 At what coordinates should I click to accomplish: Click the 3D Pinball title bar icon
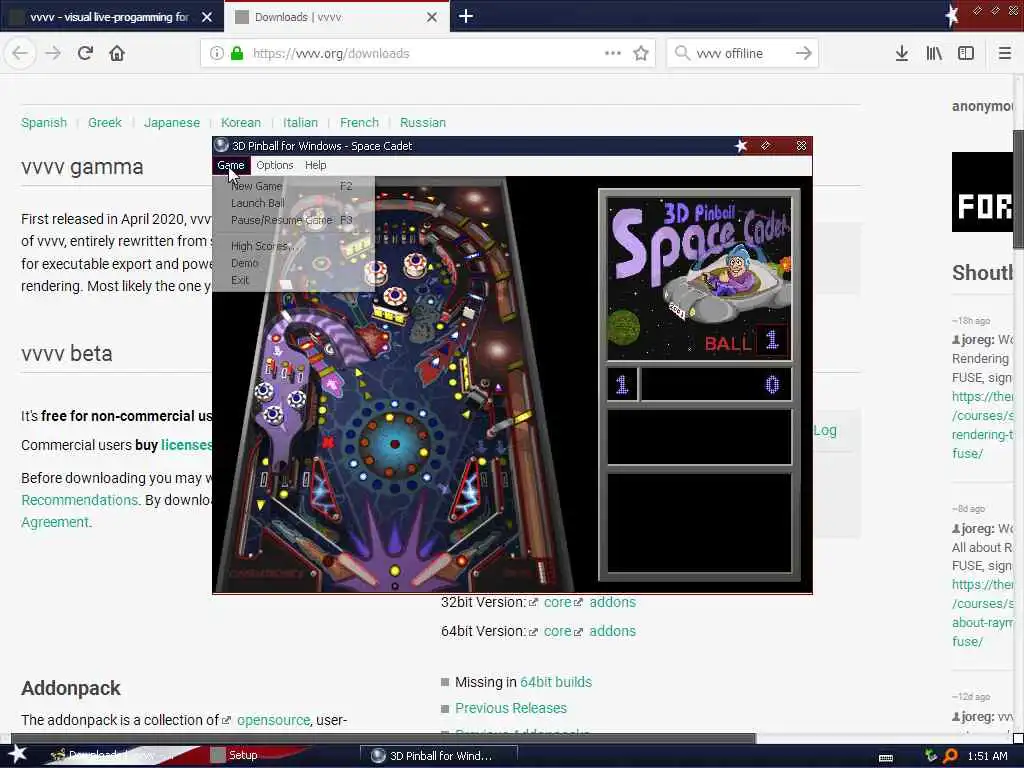[221, 146]
